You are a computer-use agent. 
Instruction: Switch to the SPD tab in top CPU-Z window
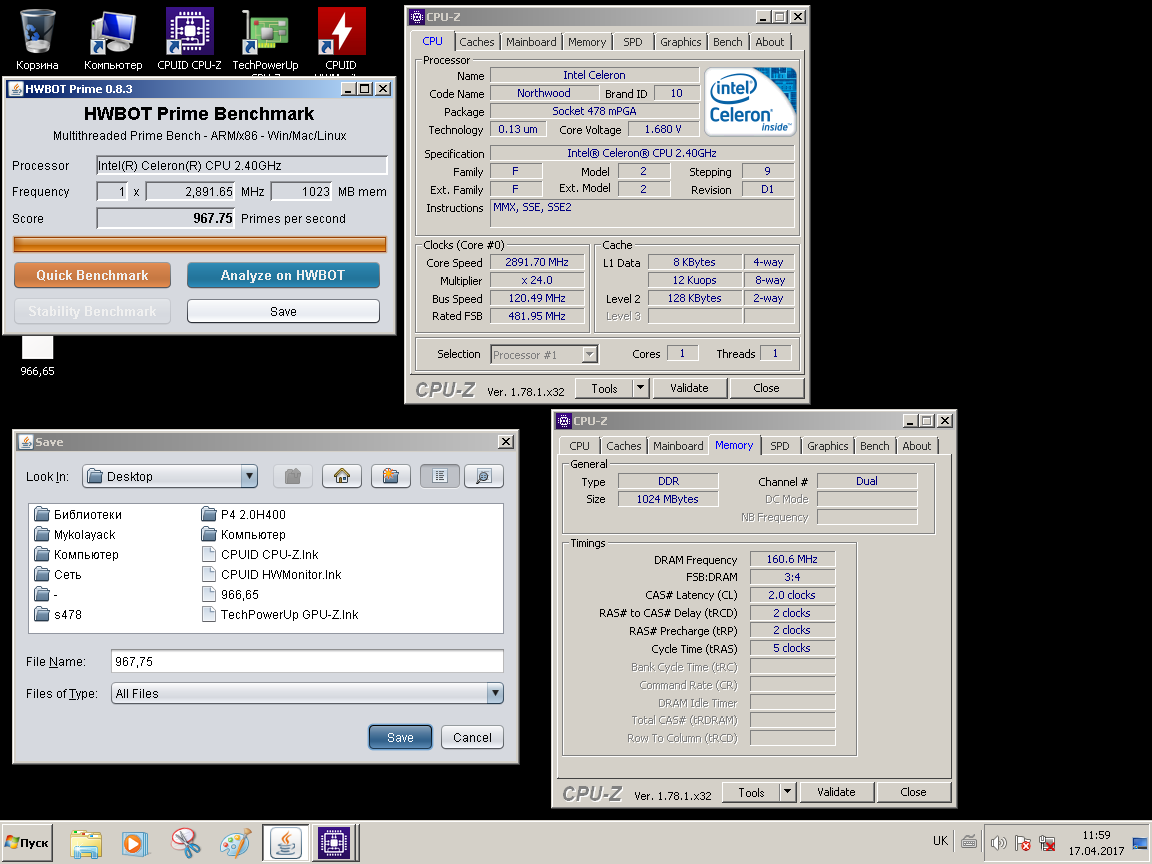[633, 42]
